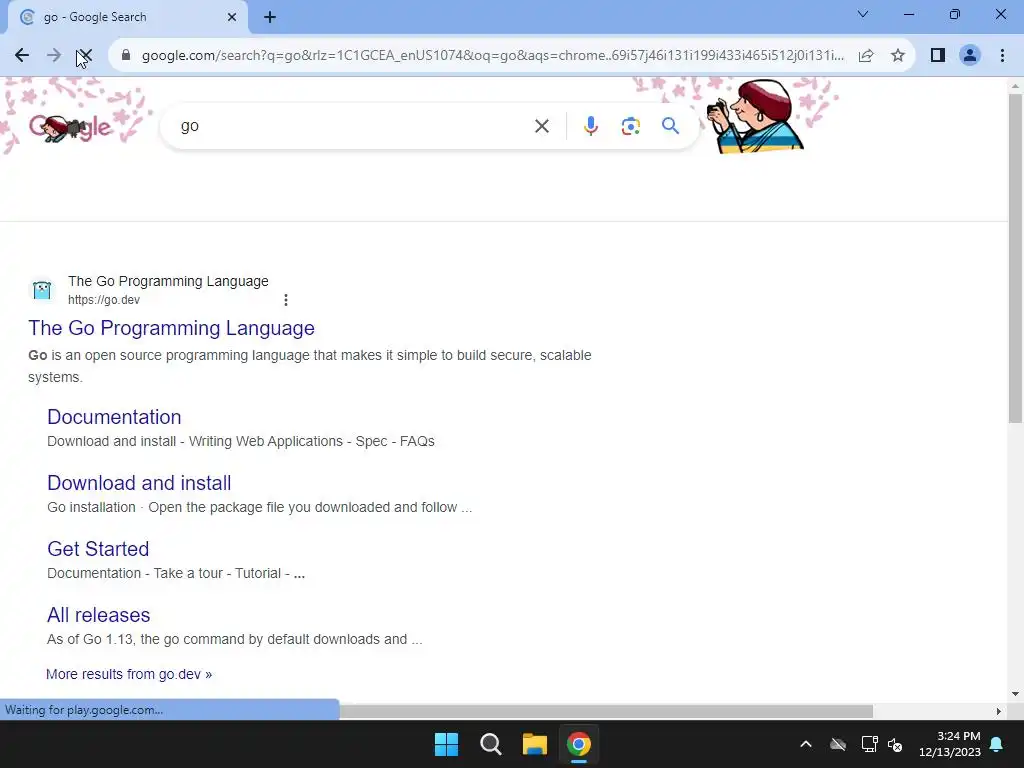Open a new tab with the plus button
The image size is (1024, 768).
270,17
